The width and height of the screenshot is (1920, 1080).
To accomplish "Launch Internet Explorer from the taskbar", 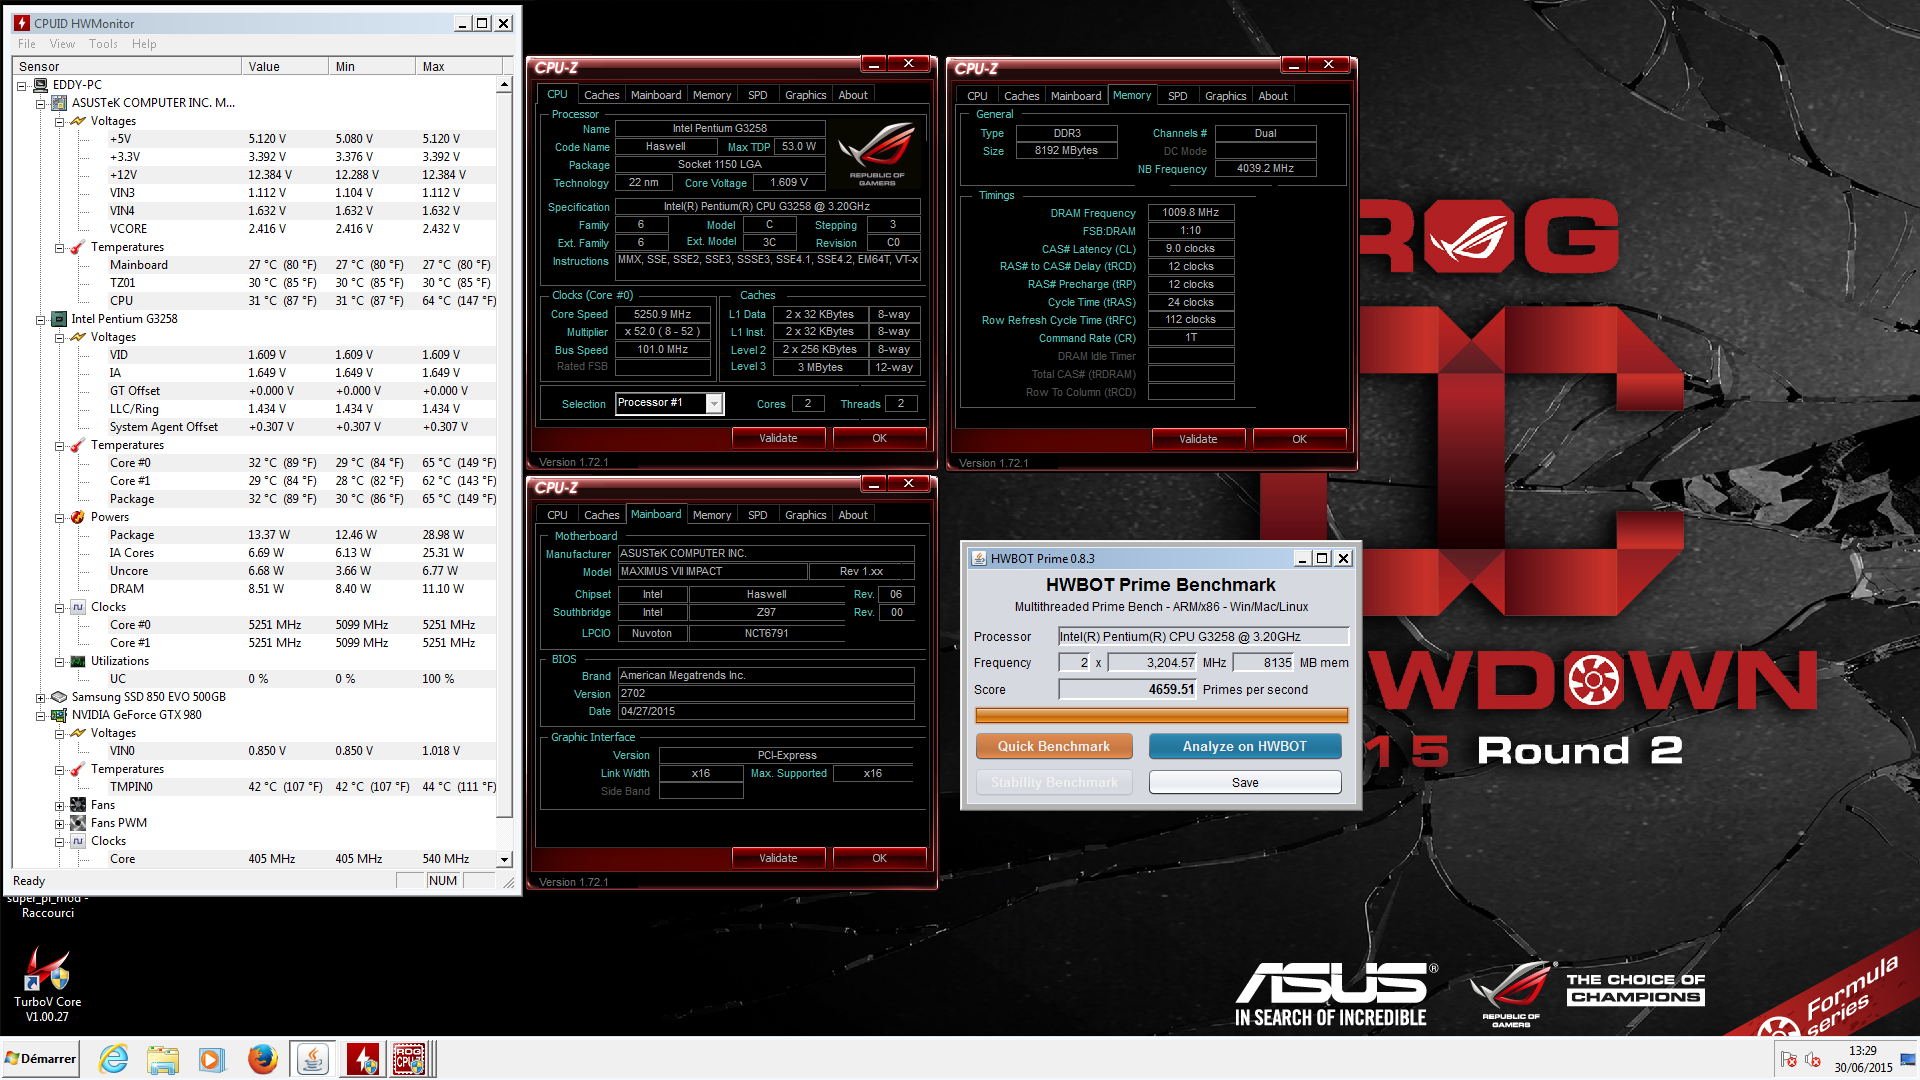I will pos(114,1059).
